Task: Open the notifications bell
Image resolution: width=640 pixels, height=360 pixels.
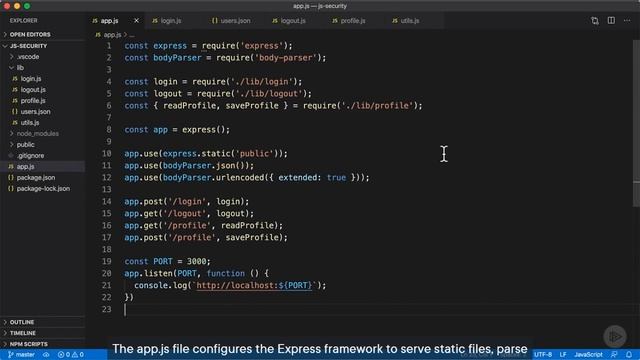Action: (x=629, y=355)
